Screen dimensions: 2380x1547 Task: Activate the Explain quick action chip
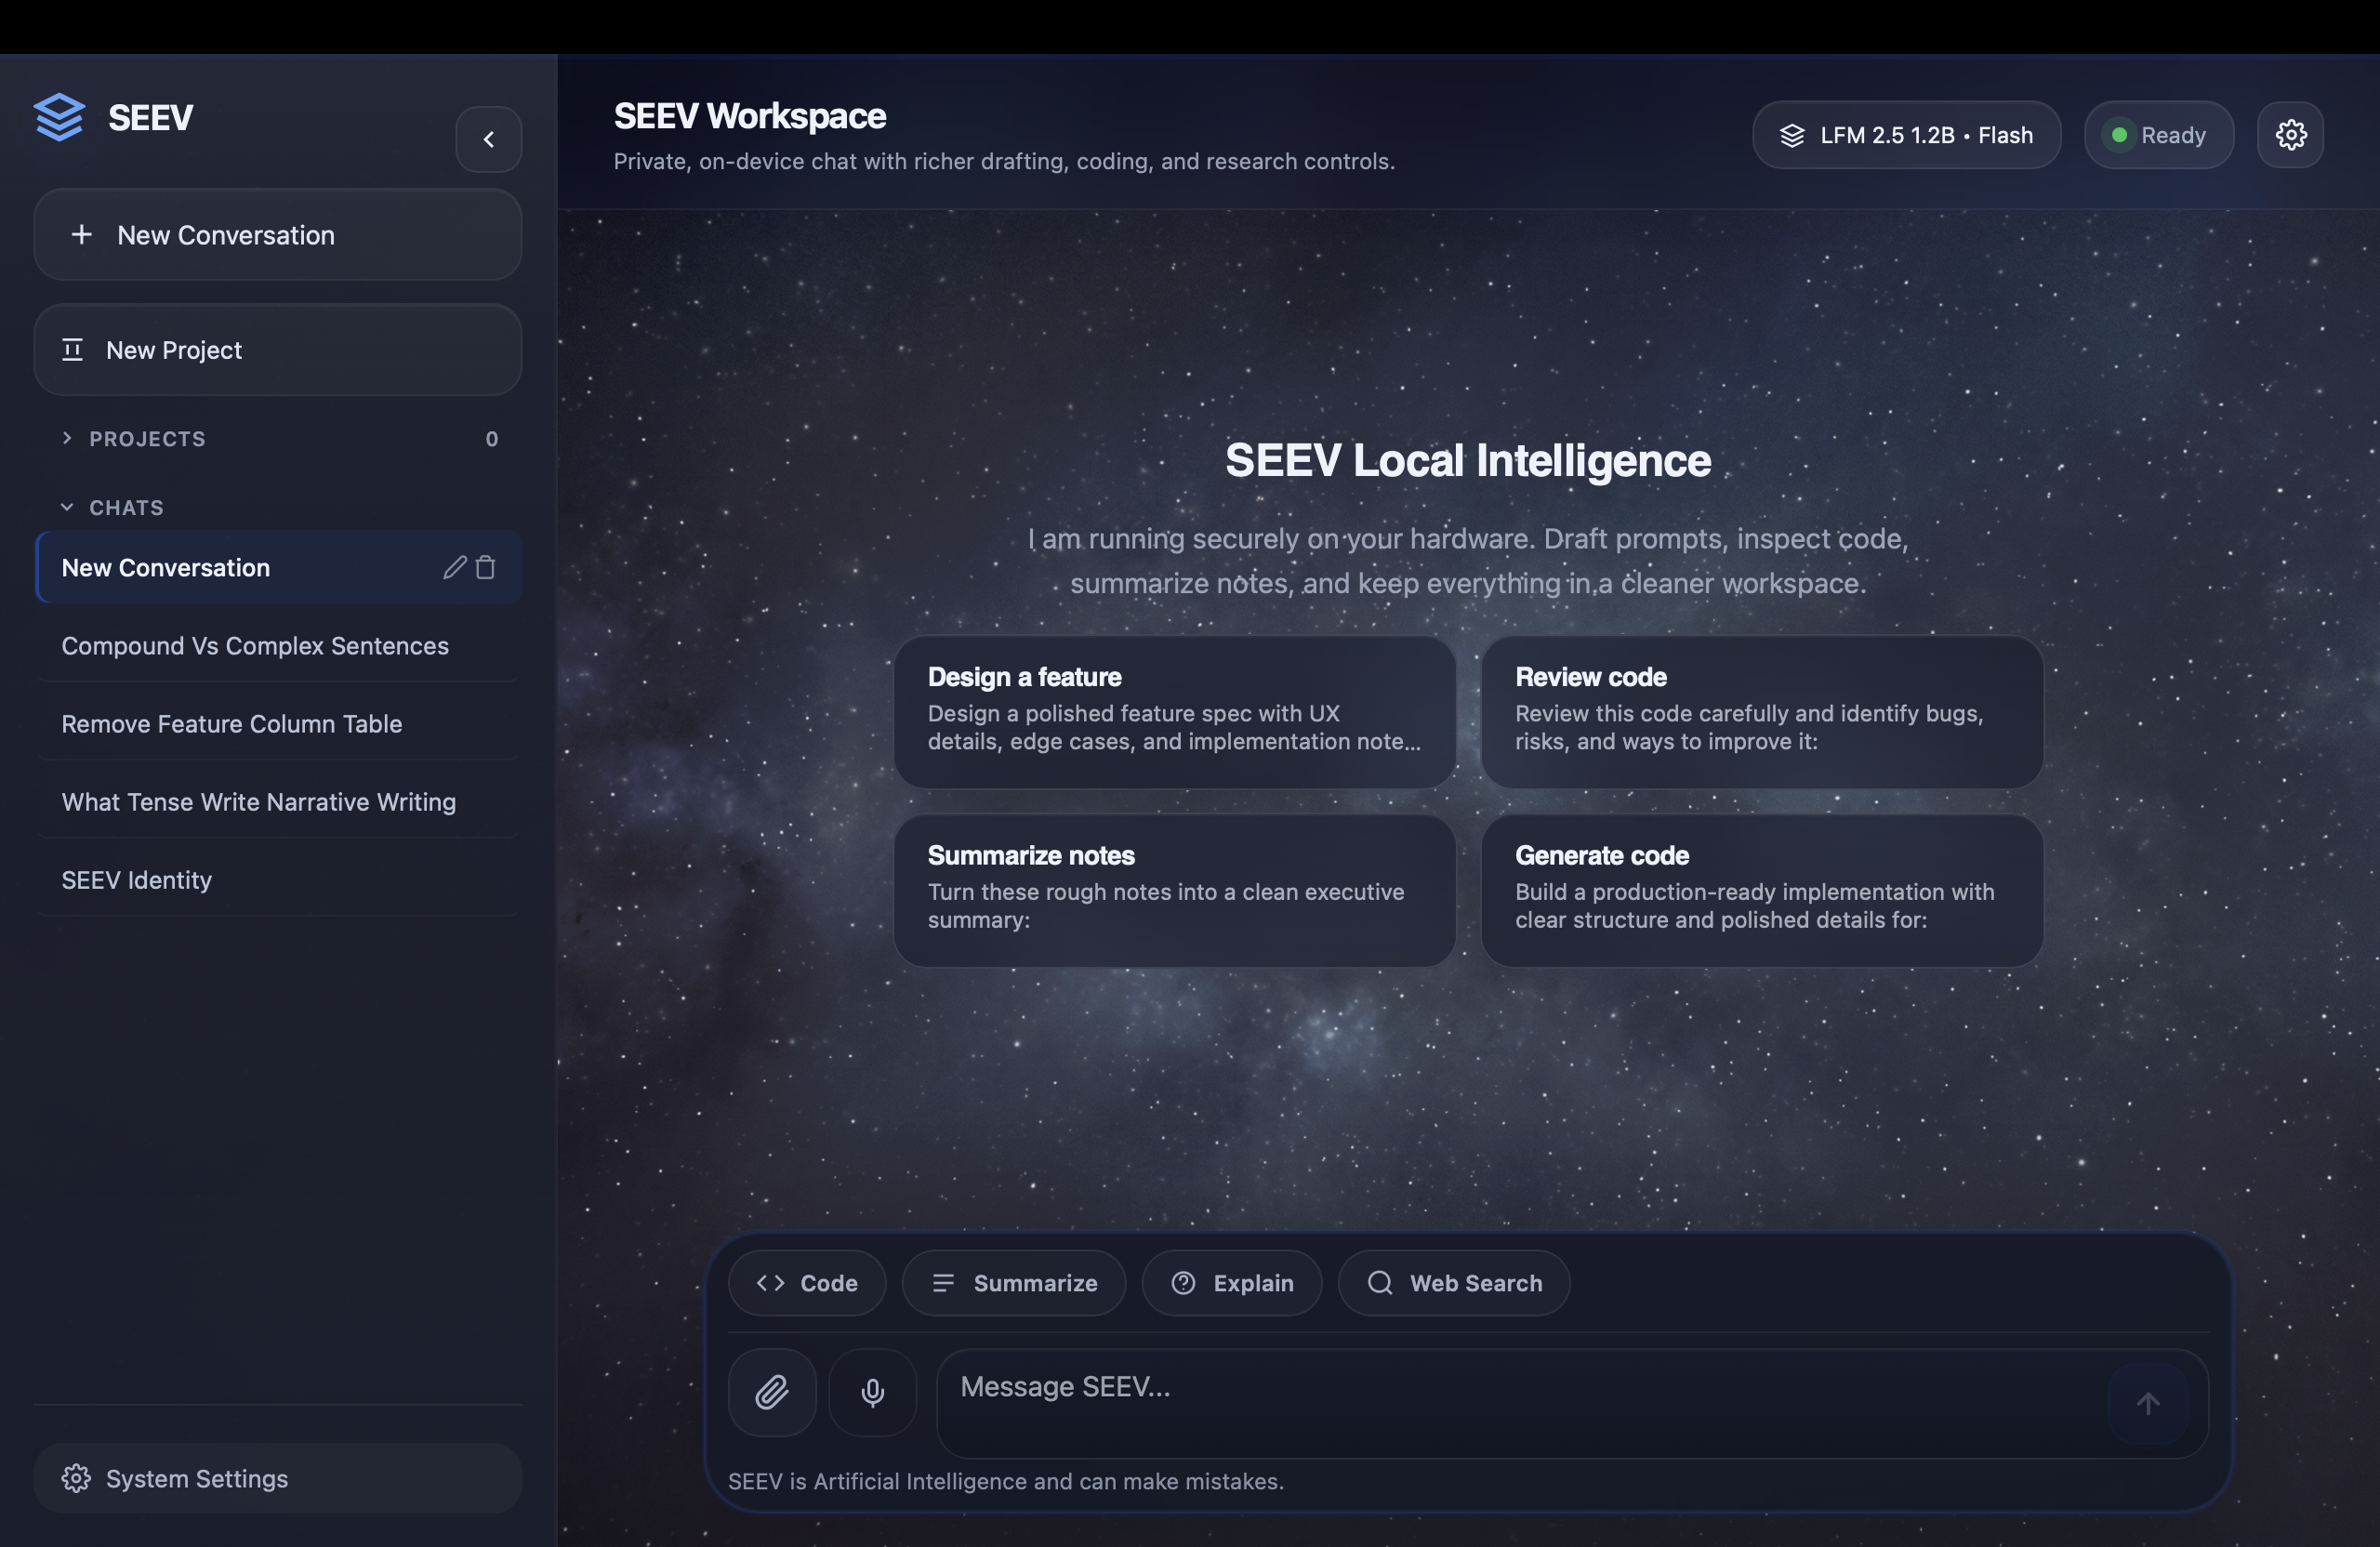pos(1232,1283)
